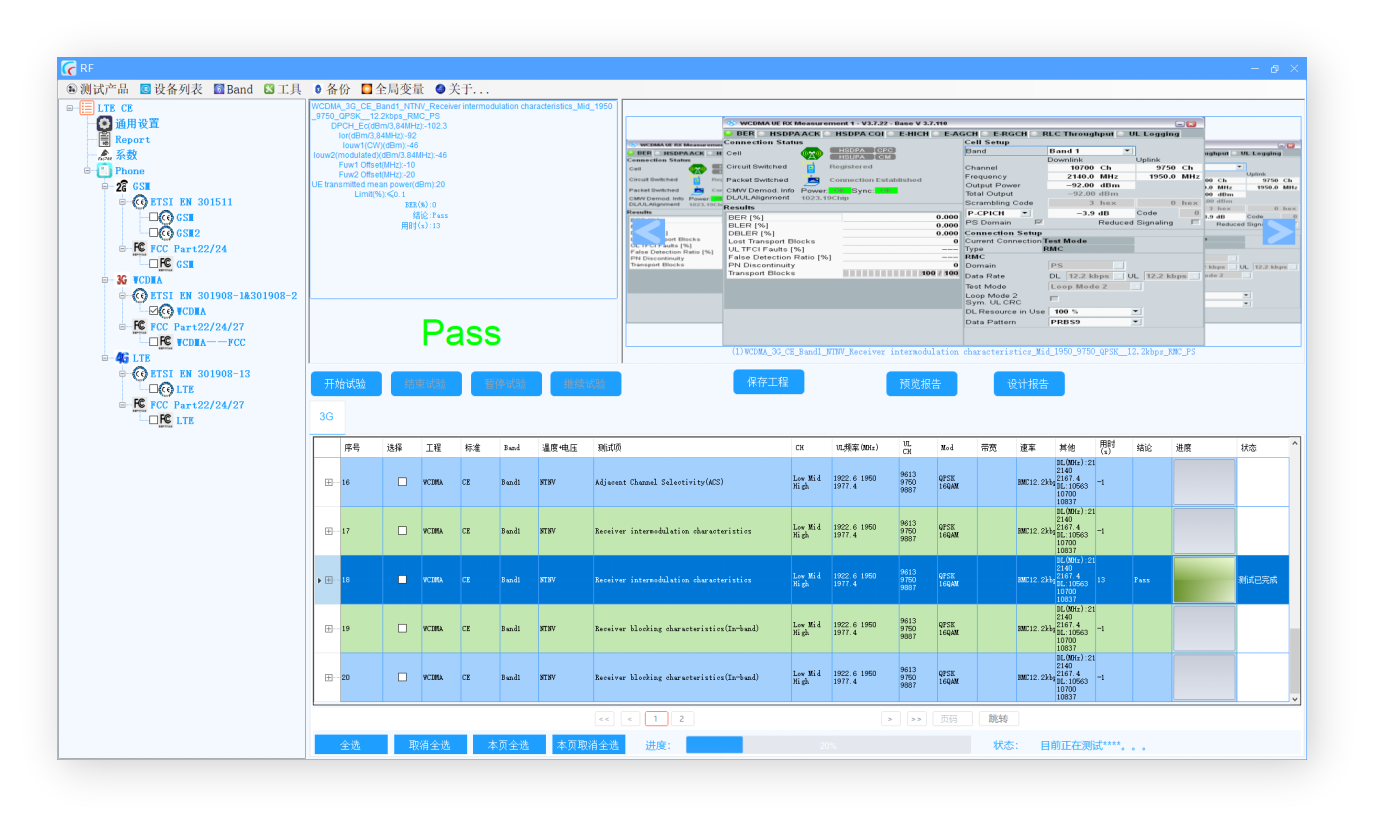This screenshot has height=830, width=1377.
Task: Click the 本页取消全选 button
Action: 588,745
